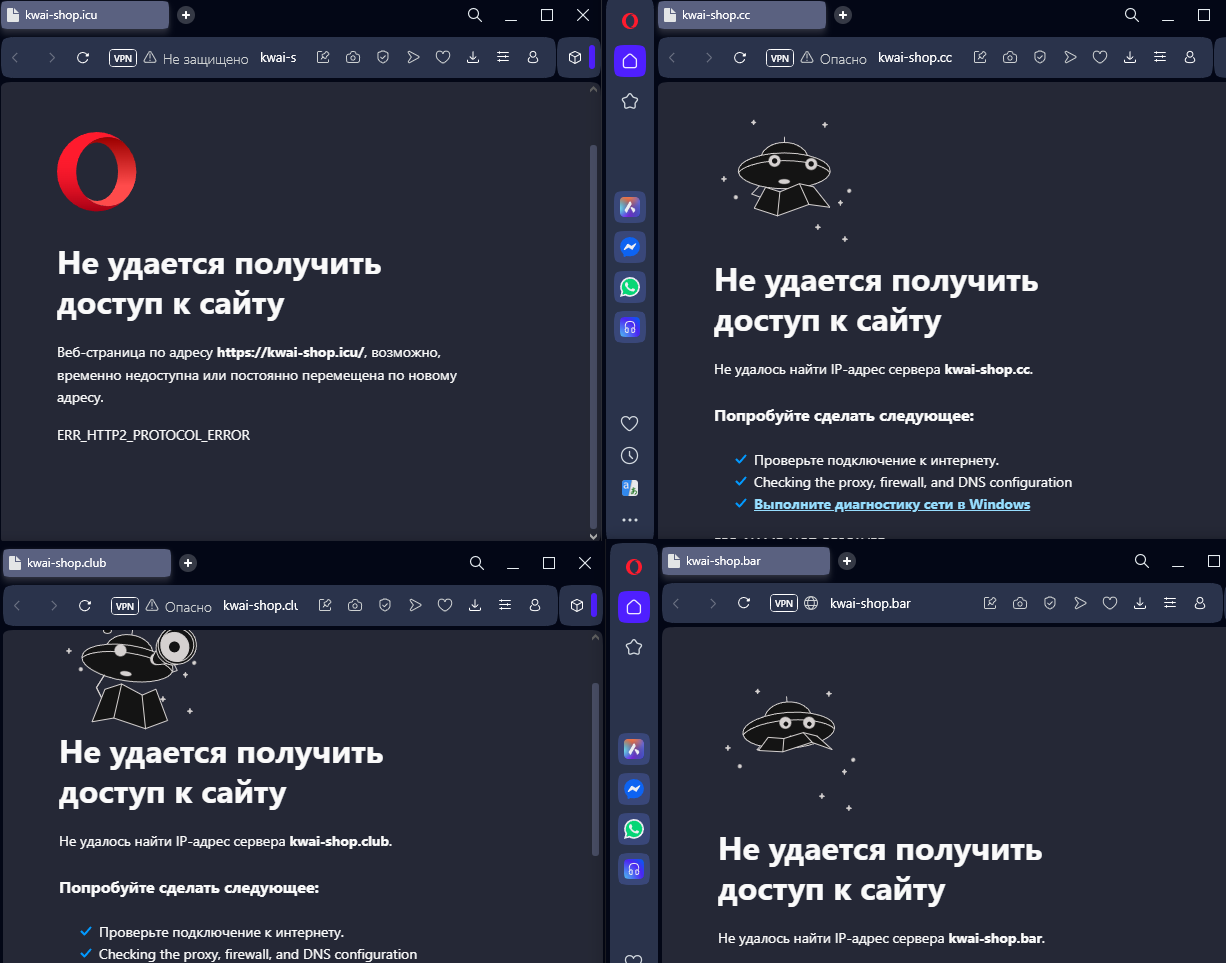Viewport: 1226px width, 963px height.
Task: Open the History clock icon in the sidebar
Action: click(630, 456)
